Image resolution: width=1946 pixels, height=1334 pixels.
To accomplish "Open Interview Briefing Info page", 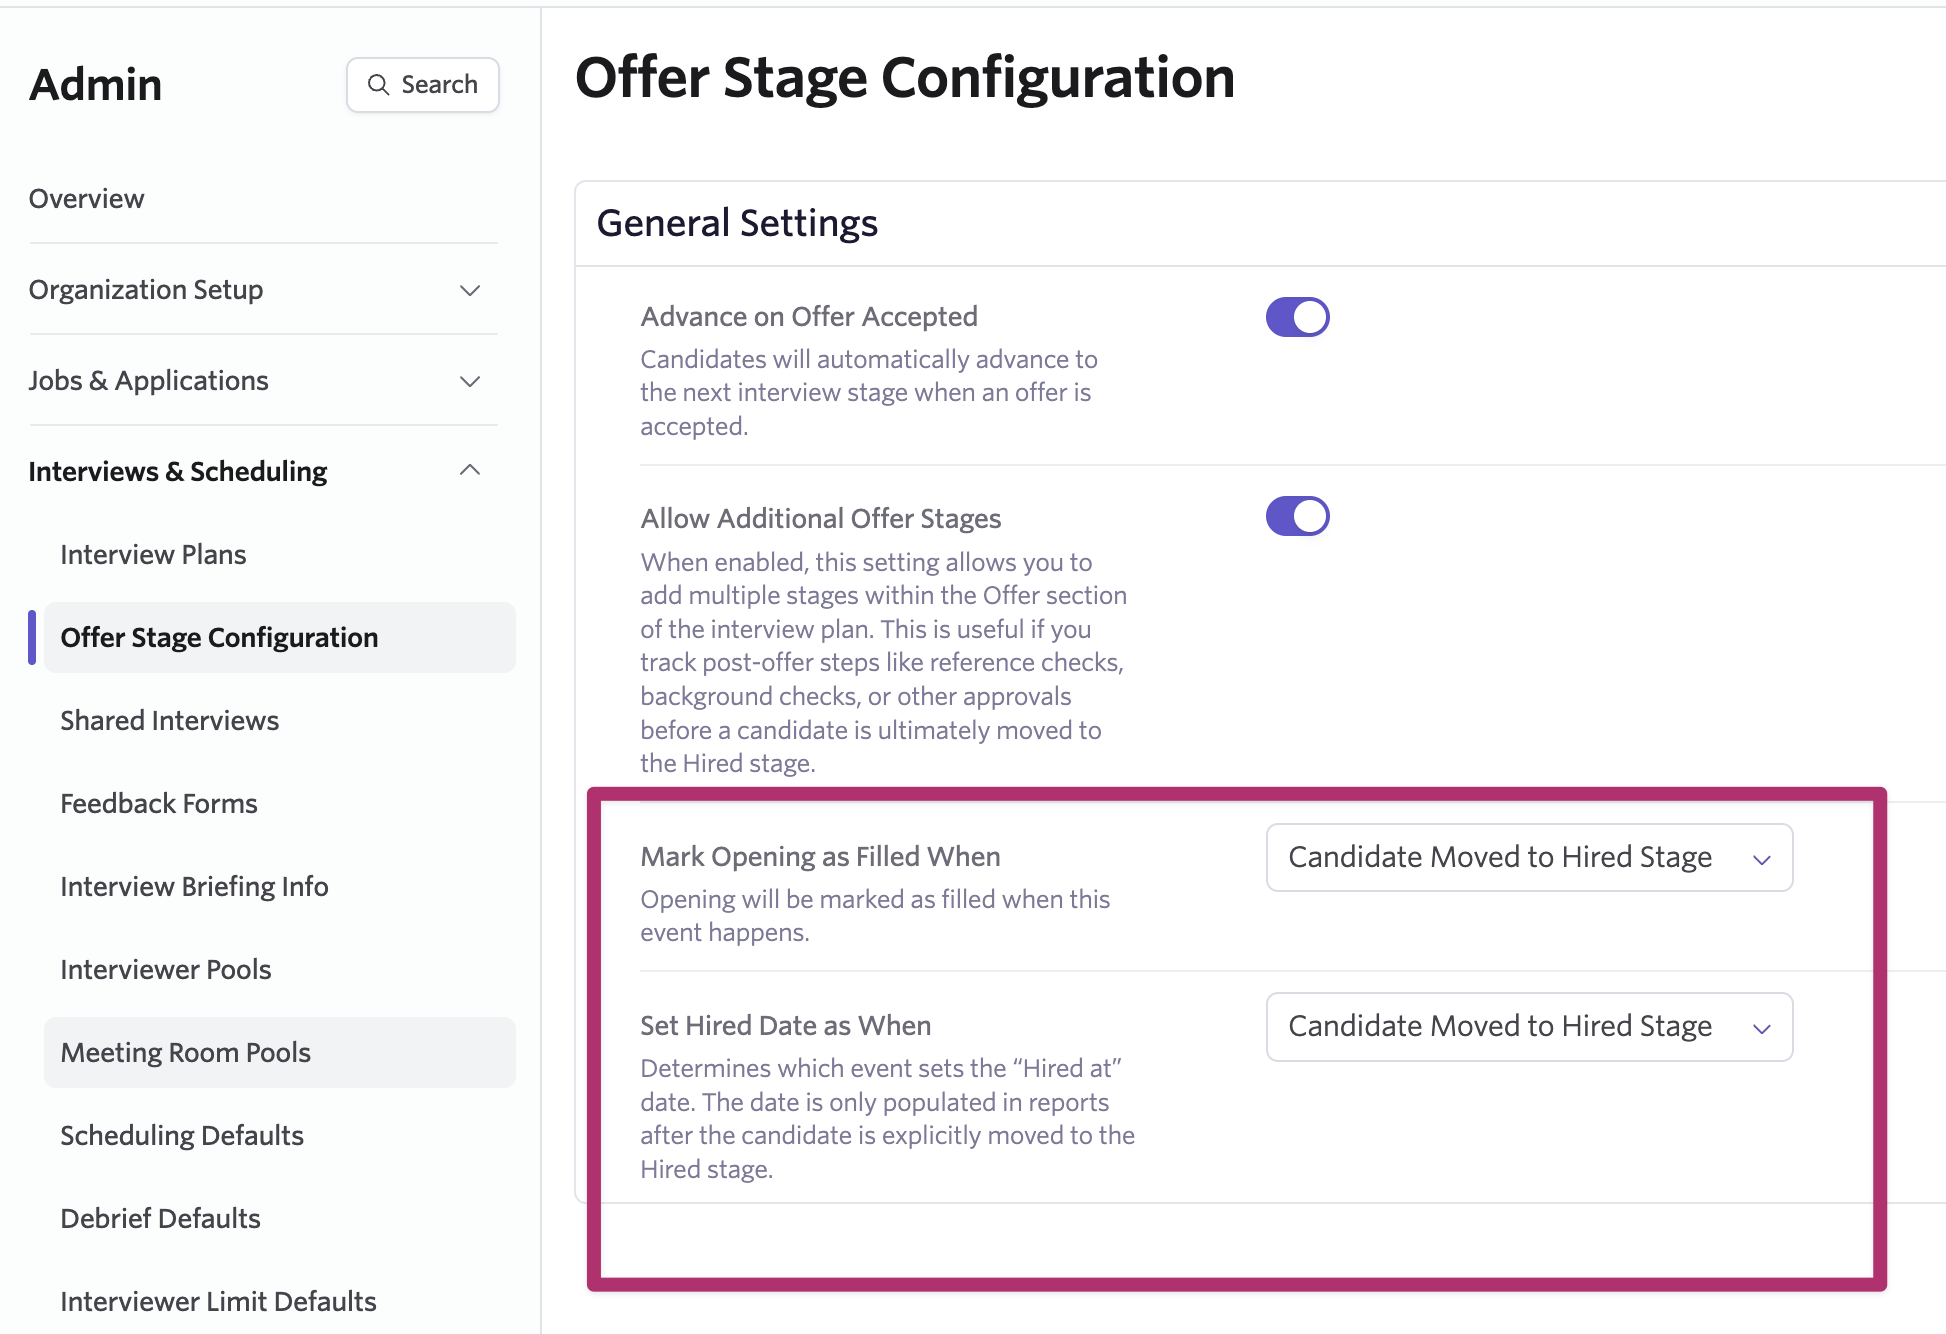I will click(194, 887).
